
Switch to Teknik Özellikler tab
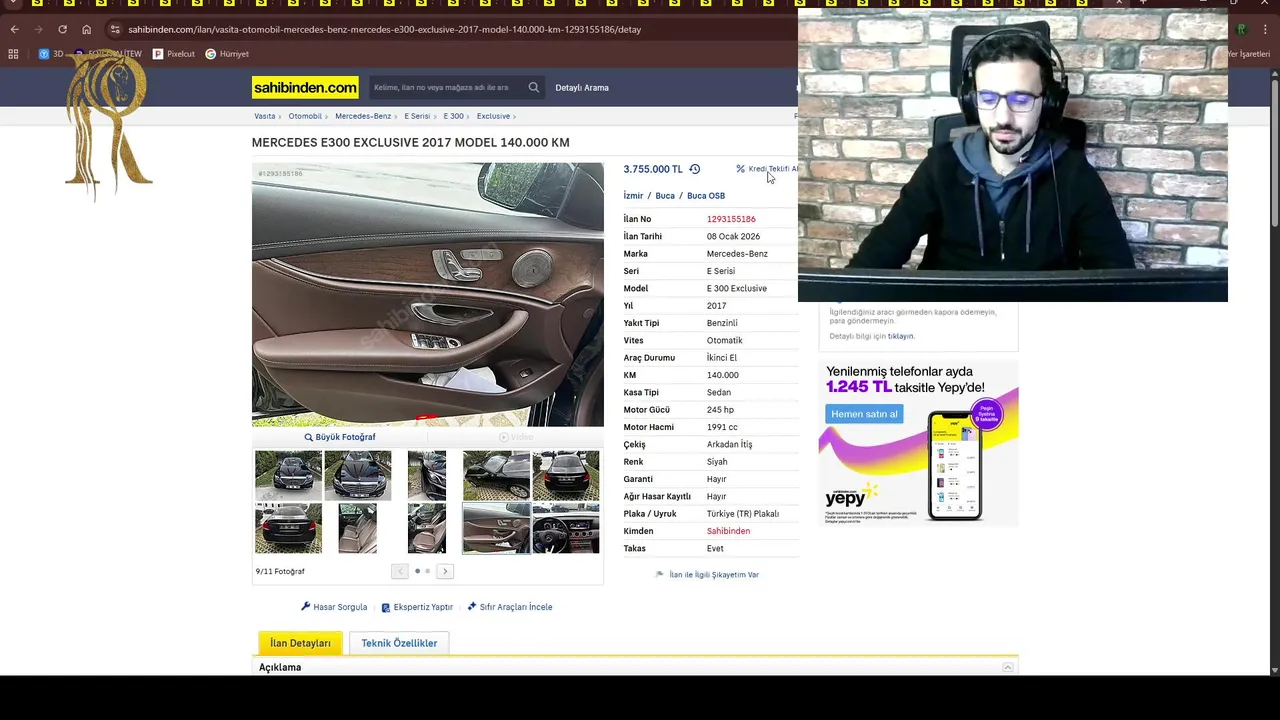(x=399, y=643)
